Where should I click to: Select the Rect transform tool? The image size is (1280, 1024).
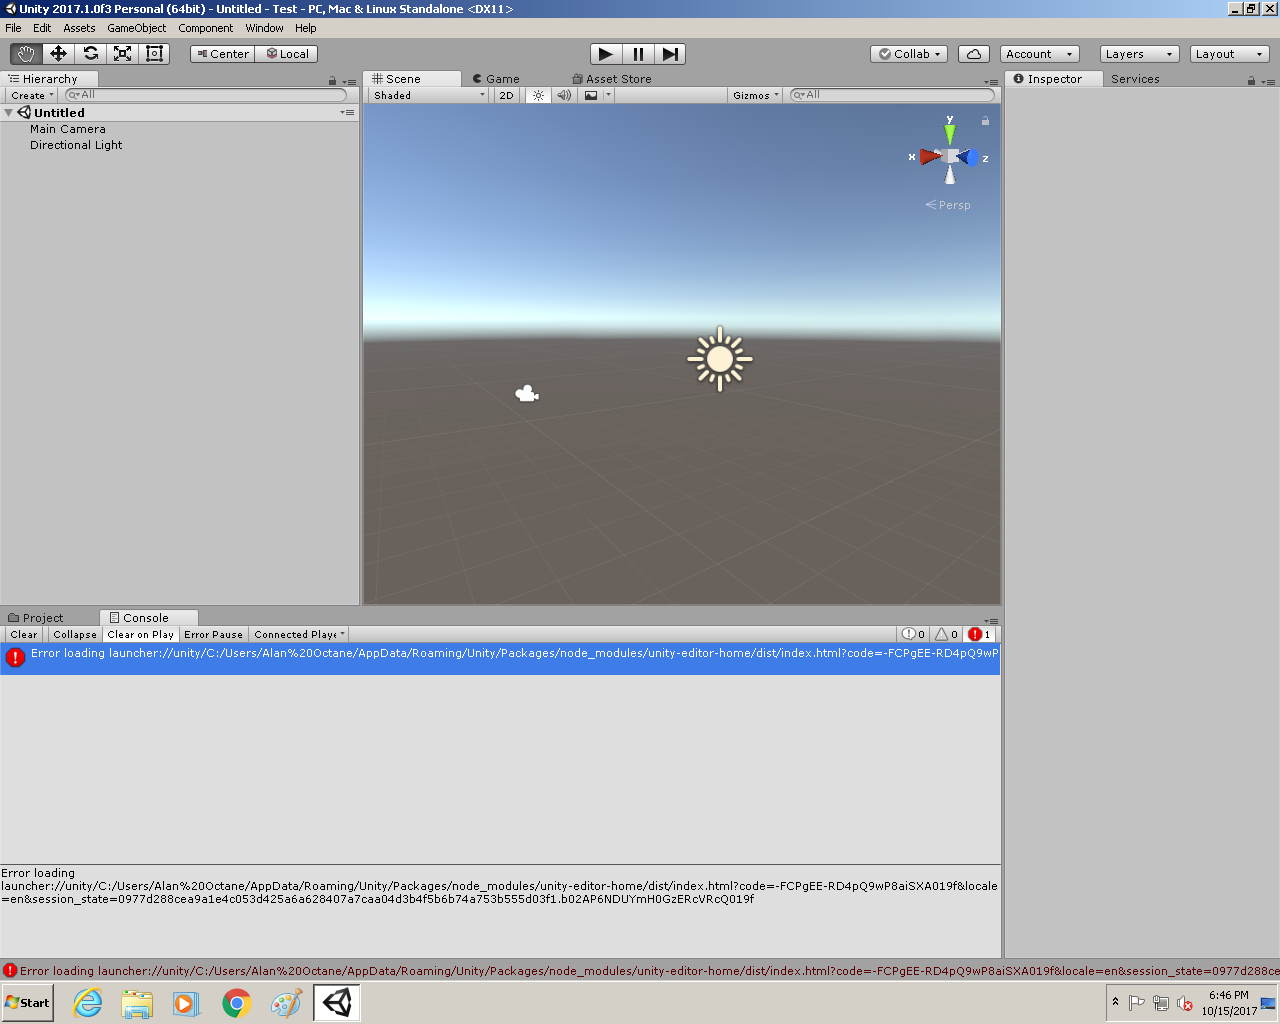pos(154,54)
